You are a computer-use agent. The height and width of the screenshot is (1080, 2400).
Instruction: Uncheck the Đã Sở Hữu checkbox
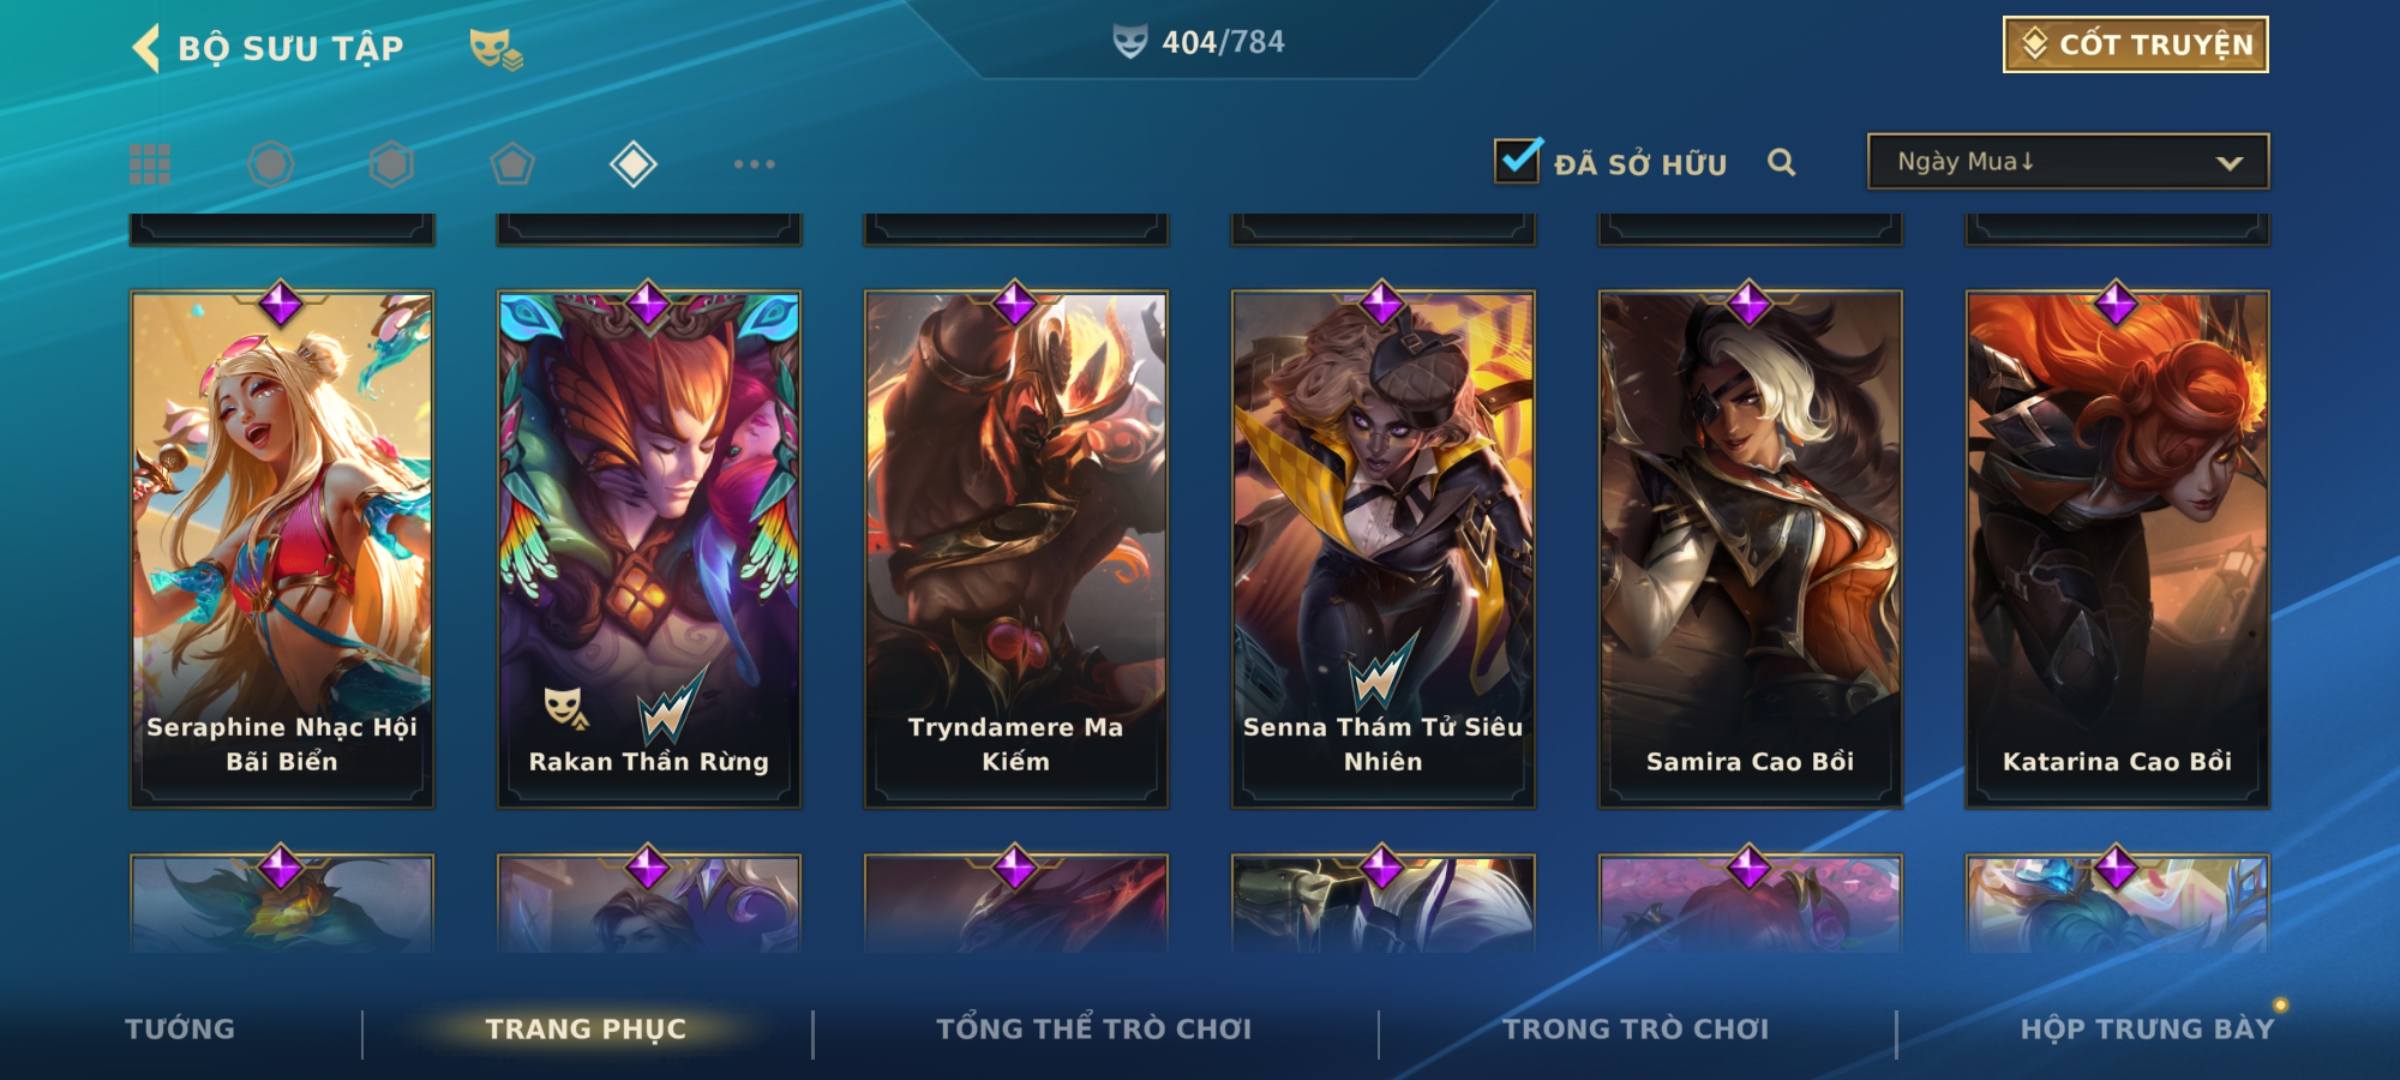point(1517,160)
